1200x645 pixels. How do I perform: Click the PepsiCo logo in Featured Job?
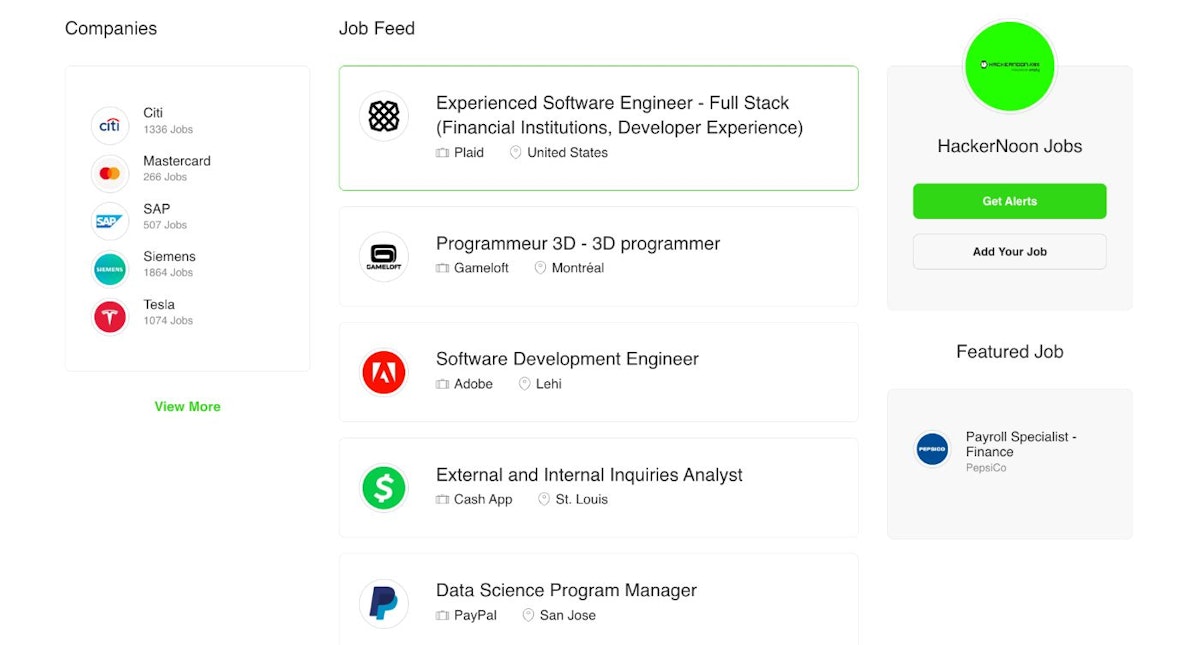[x=932, y=449]
